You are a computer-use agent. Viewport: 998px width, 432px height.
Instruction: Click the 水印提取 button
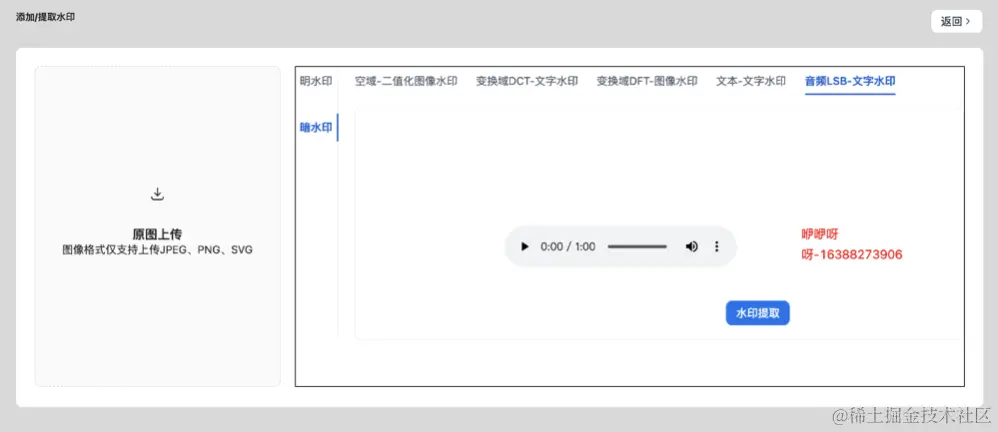(757, 313)
